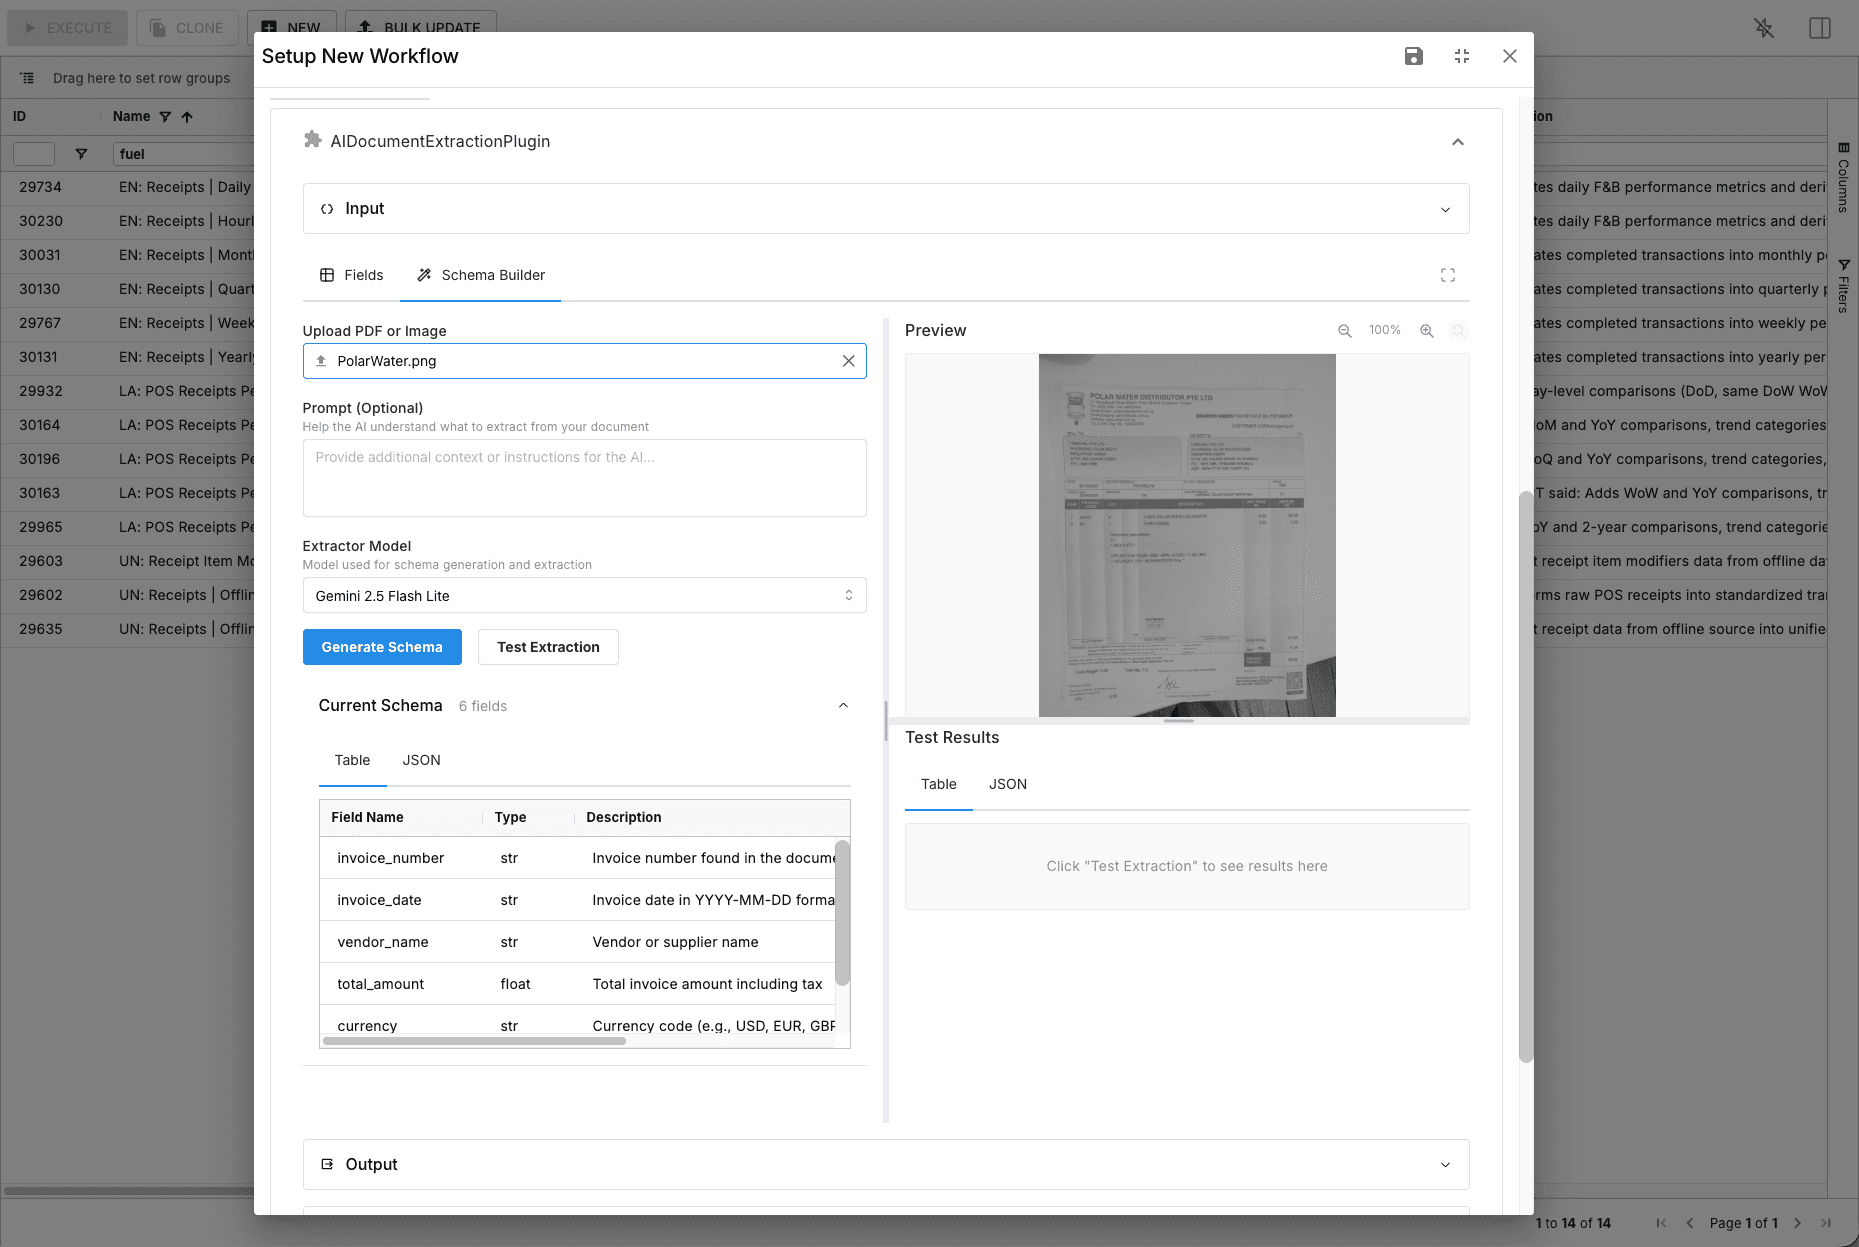Click the PolarWater invoice preview image

[1187, 535]
